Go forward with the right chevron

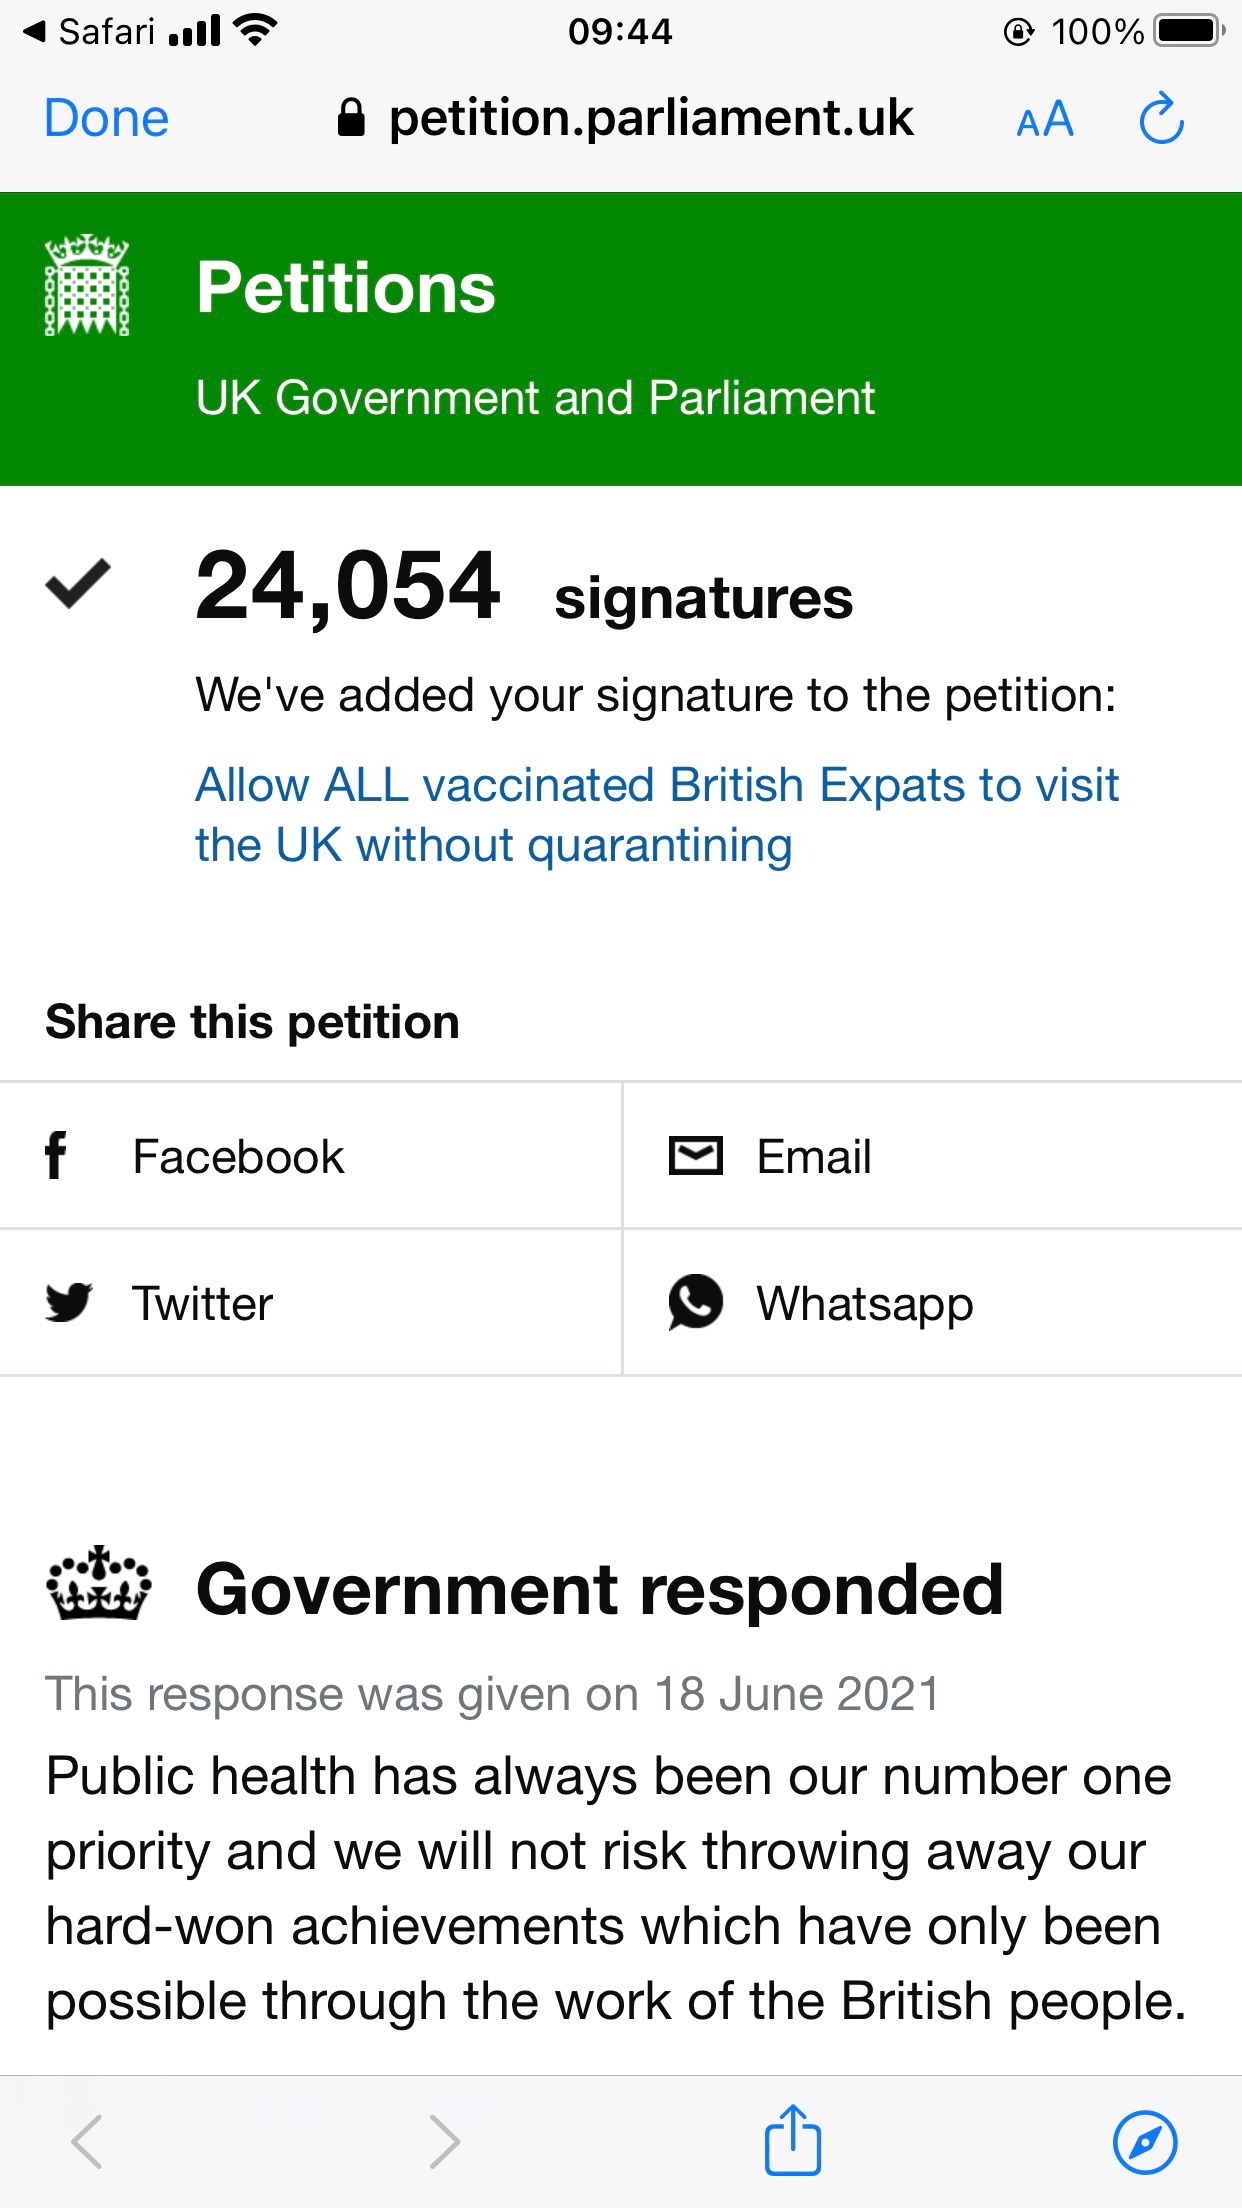click(444, 2142)
